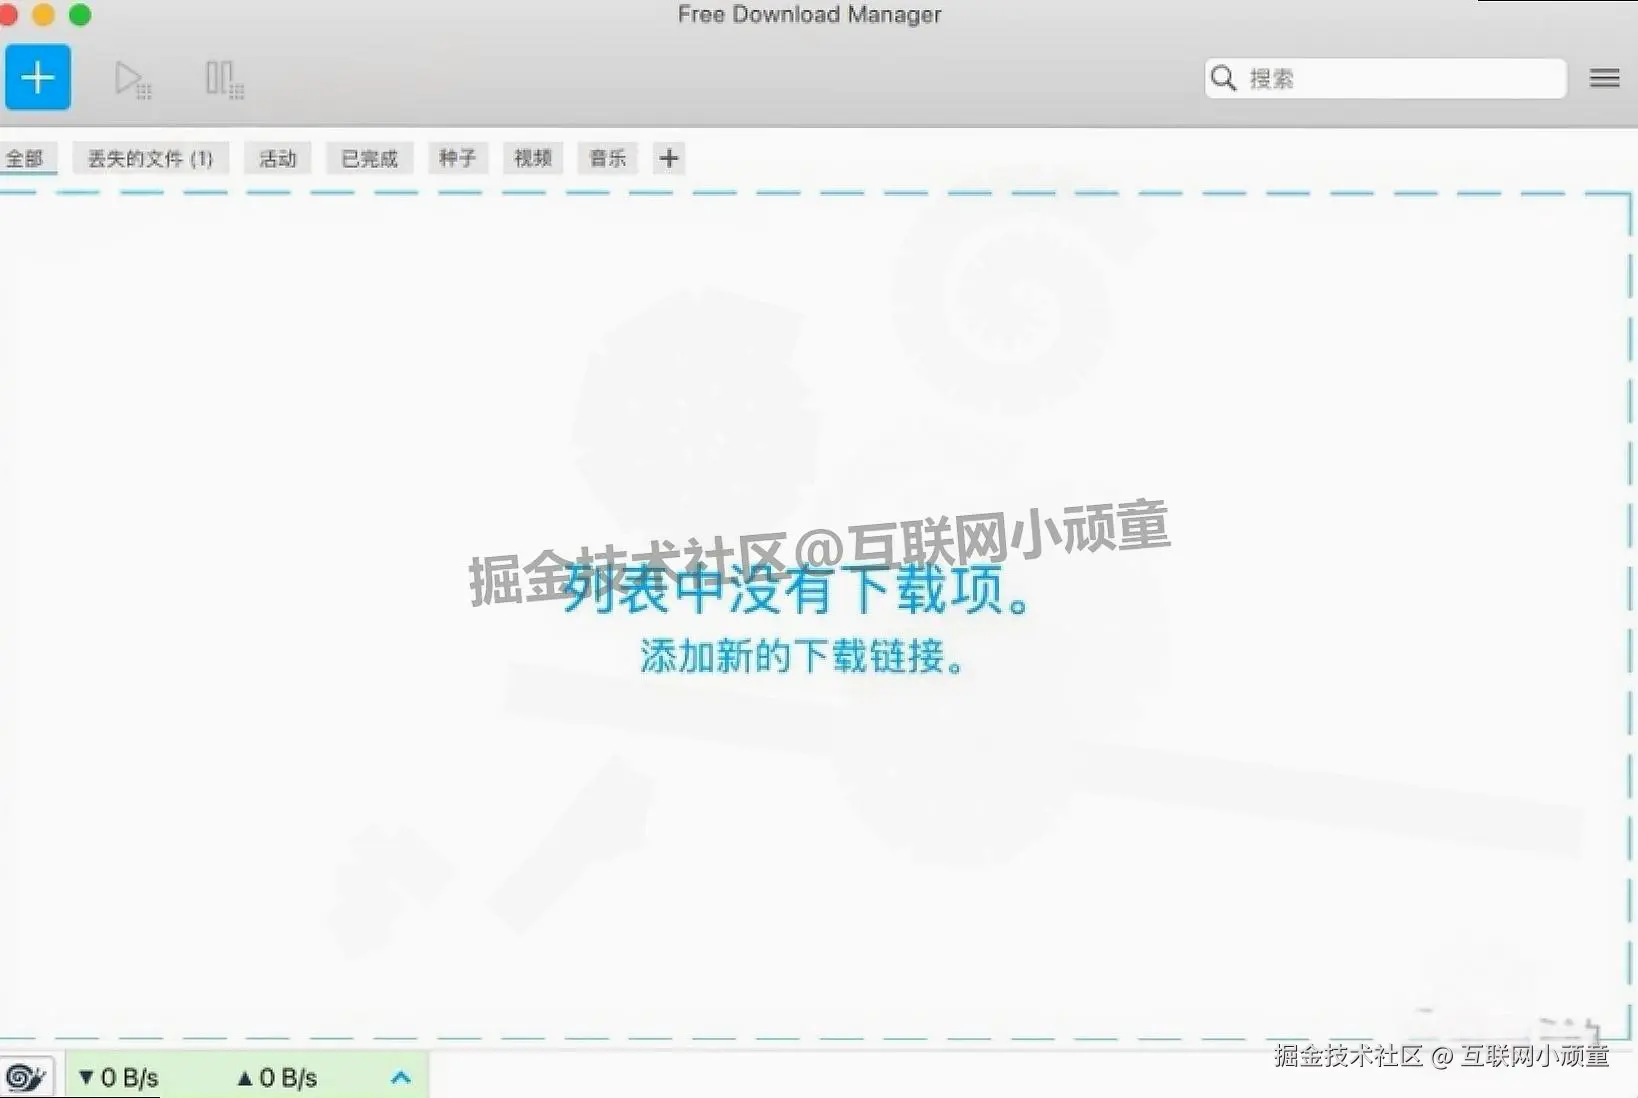Select the Resume all downloads icon
The width and height of the screenshot is (1638, 1098).
click(133, 78)
